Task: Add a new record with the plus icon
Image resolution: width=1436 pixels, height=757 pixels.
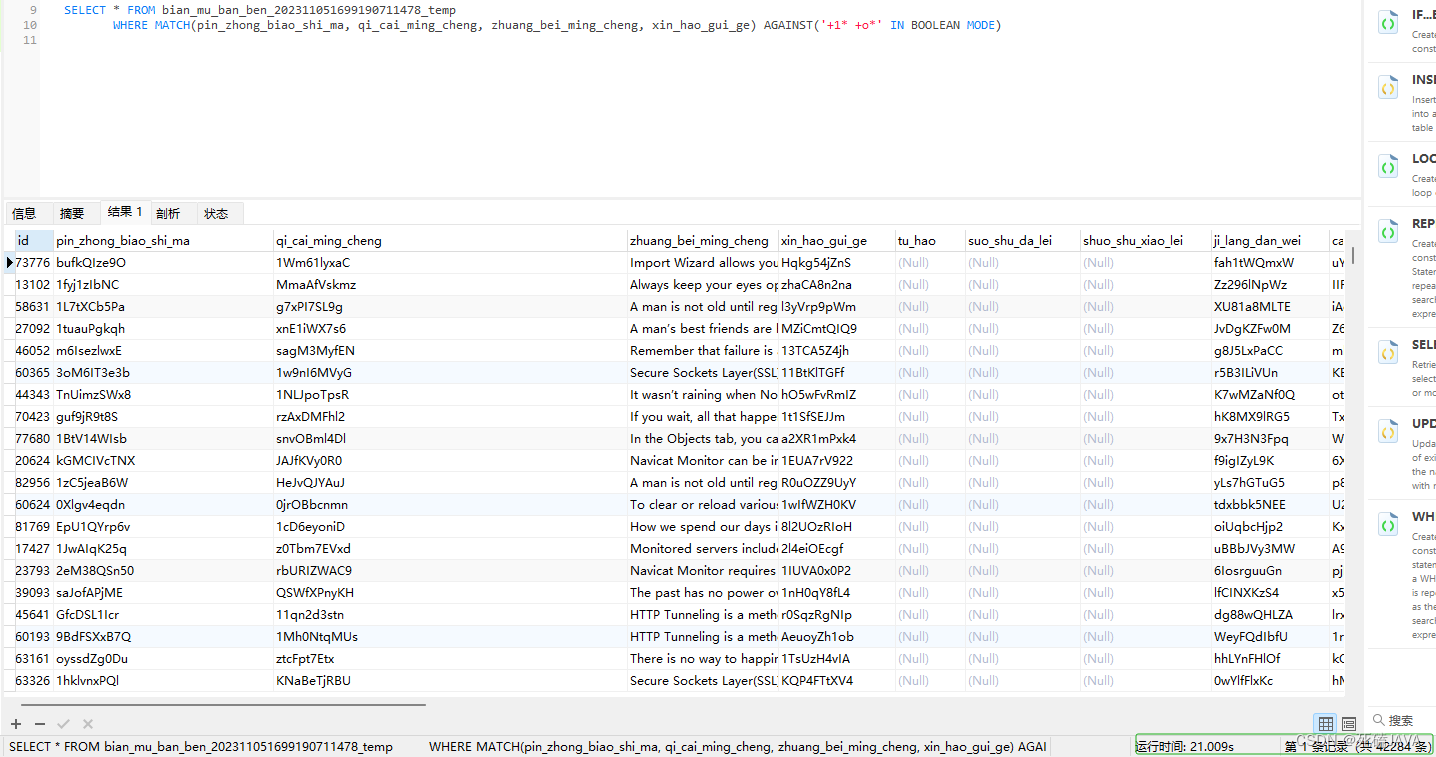Action: (x=16, y=724)
